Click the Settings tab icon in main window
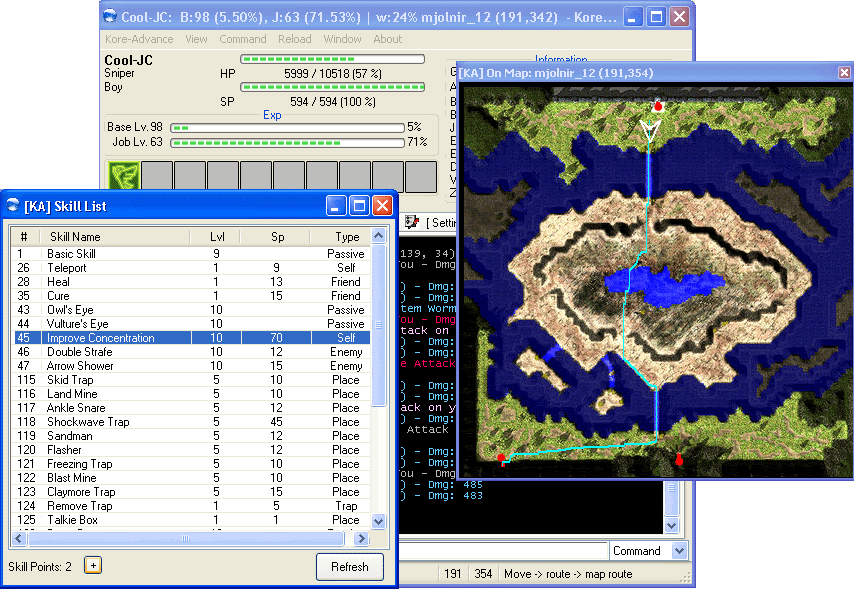The height and width of the screenshot is (589, 854). coord(412,222)
